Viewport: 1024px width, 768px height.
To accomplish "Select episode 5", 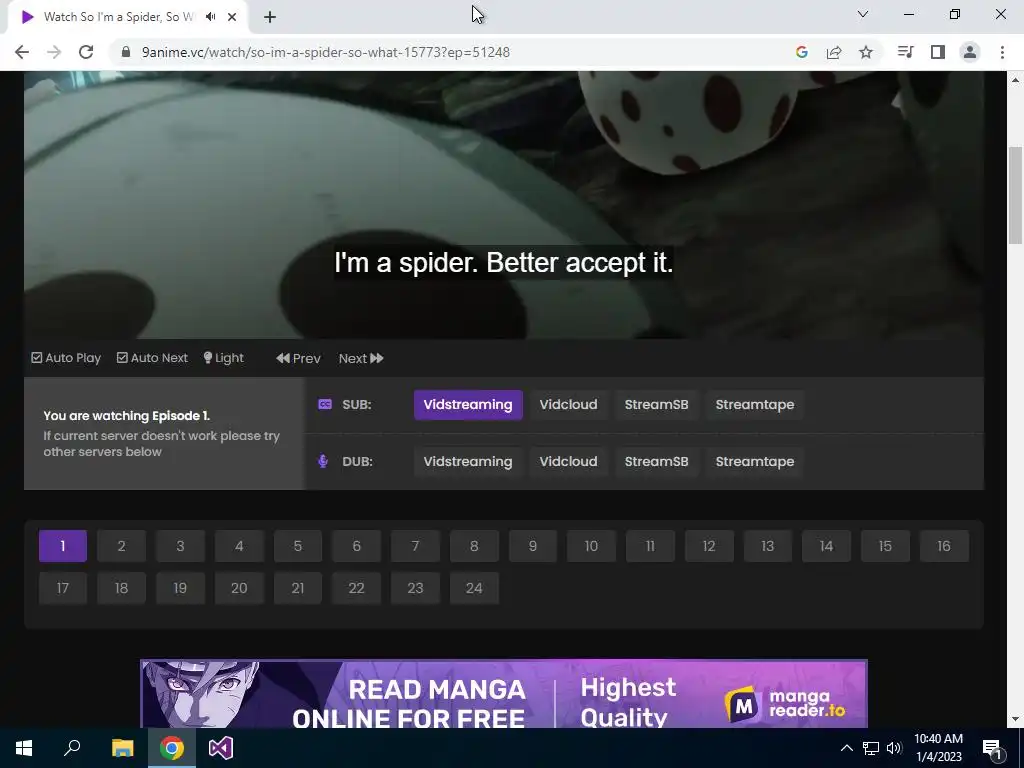I will click(x=298, y=546).
